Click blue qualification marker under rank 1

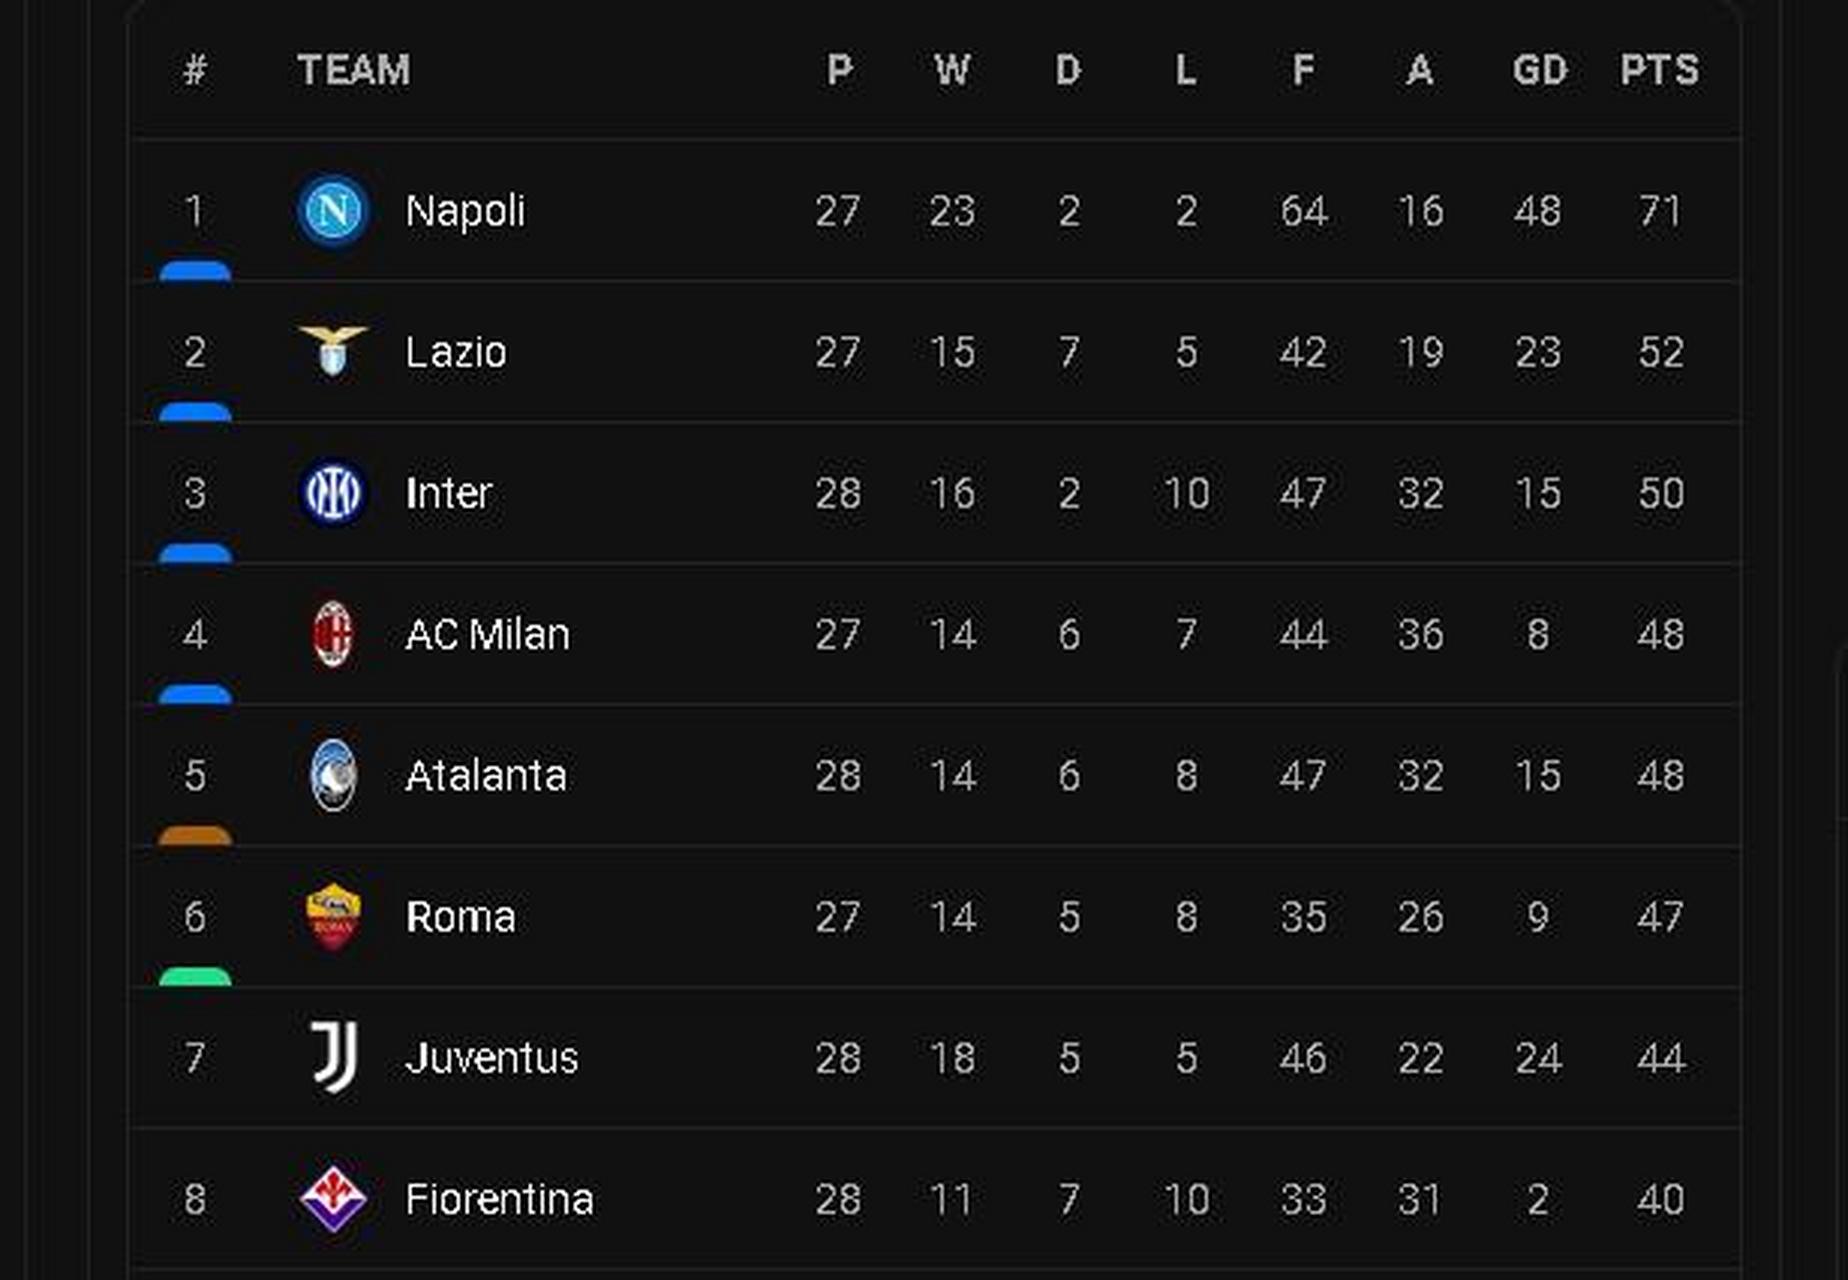(x=195, y=271)
